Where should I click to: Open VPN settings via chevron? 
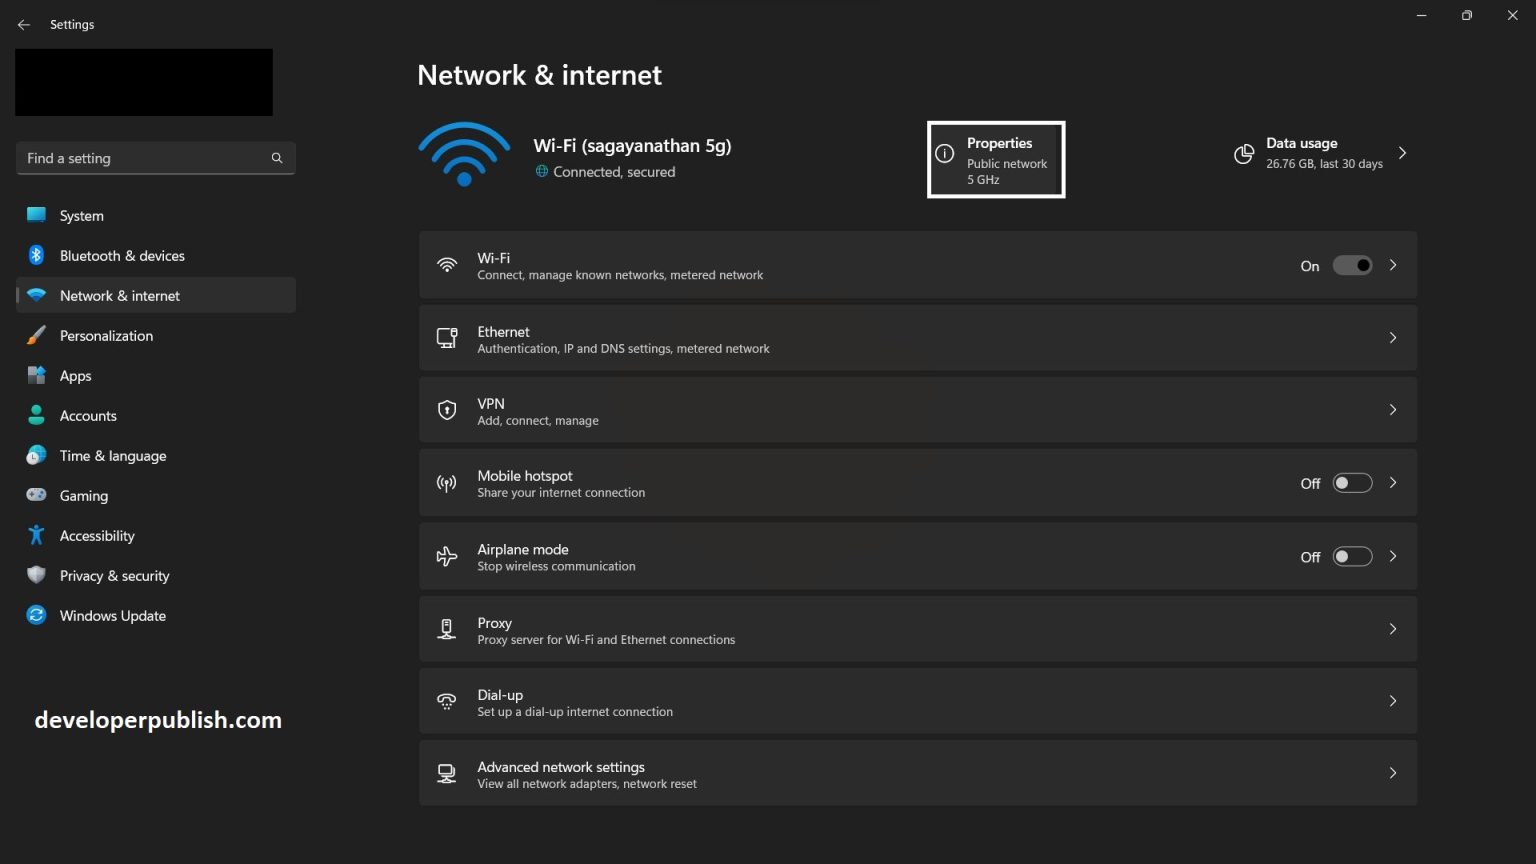coord(1392,409)
